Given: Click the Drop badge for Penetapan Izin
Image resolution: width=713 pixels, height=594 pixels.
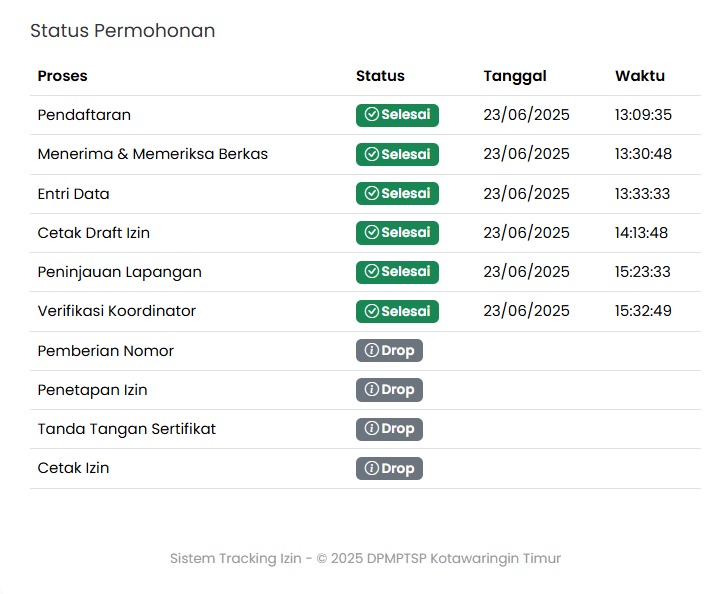Looking at the screenshot, I should 389,390.
